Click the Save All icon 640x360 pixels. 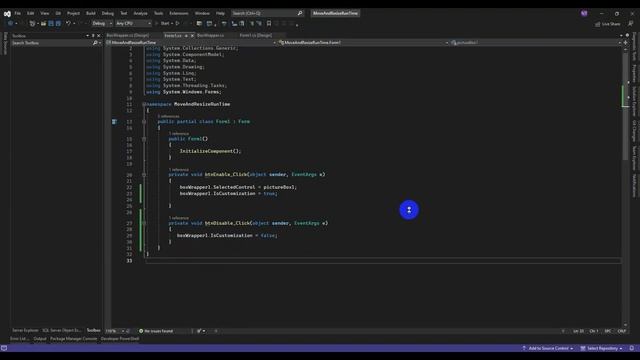(58, 24)
